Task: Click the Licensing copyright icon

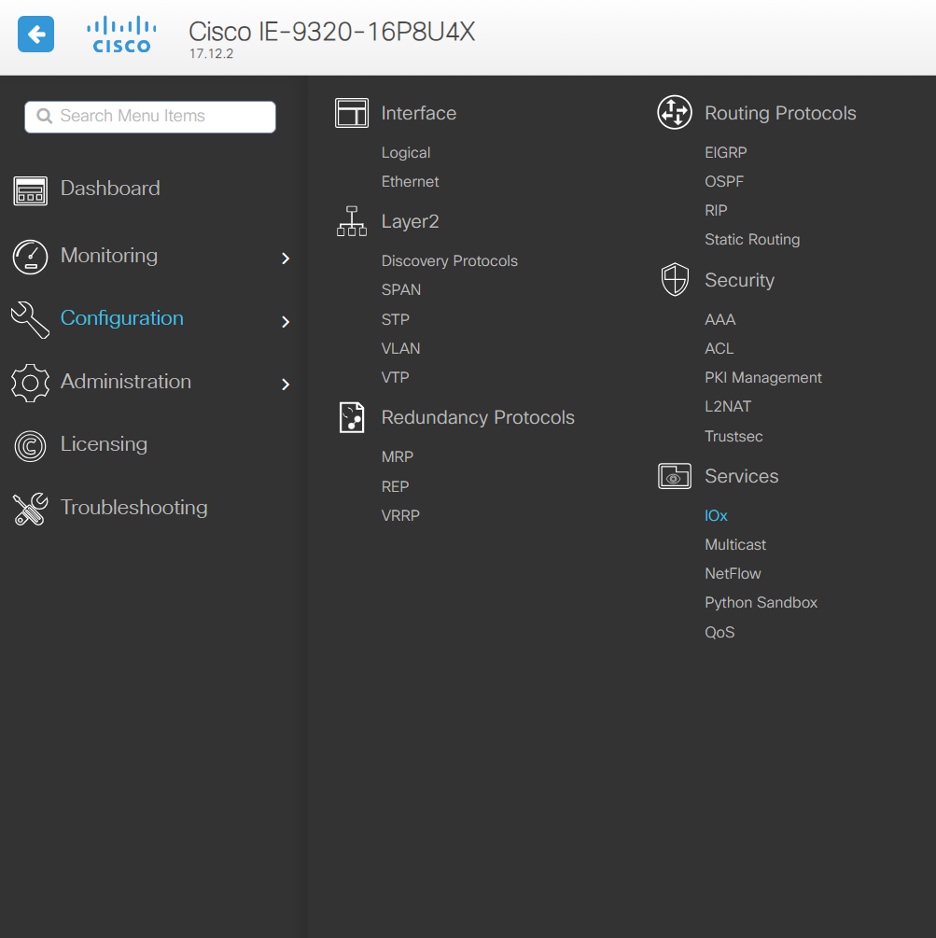Action: [30, 446]
